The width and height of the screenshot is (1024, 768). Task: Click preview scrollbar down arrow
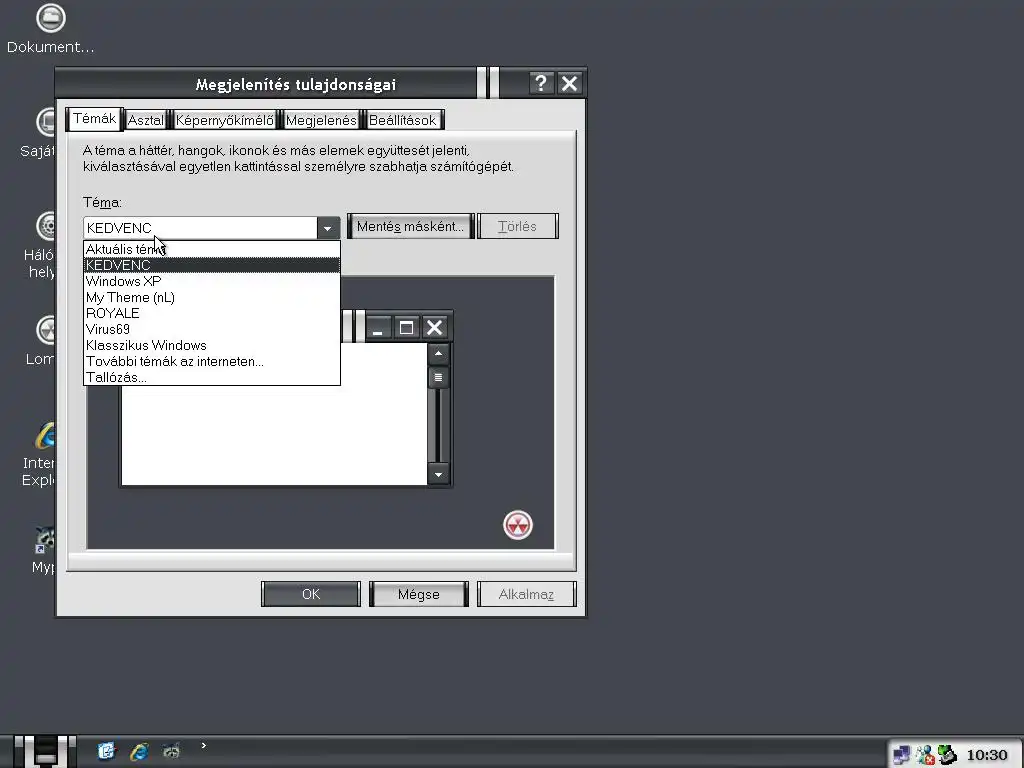[438, 475]
